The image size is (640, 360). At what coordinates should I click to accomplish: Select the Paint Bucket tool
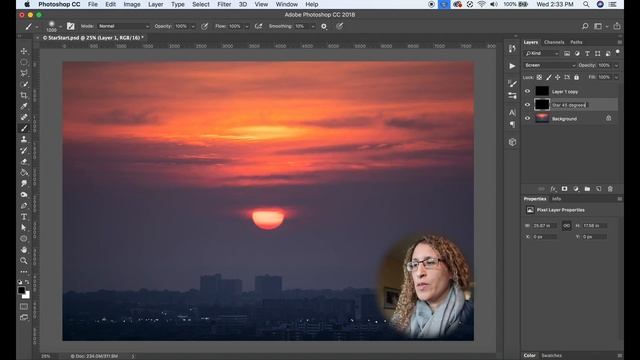[x=24, y=173]
